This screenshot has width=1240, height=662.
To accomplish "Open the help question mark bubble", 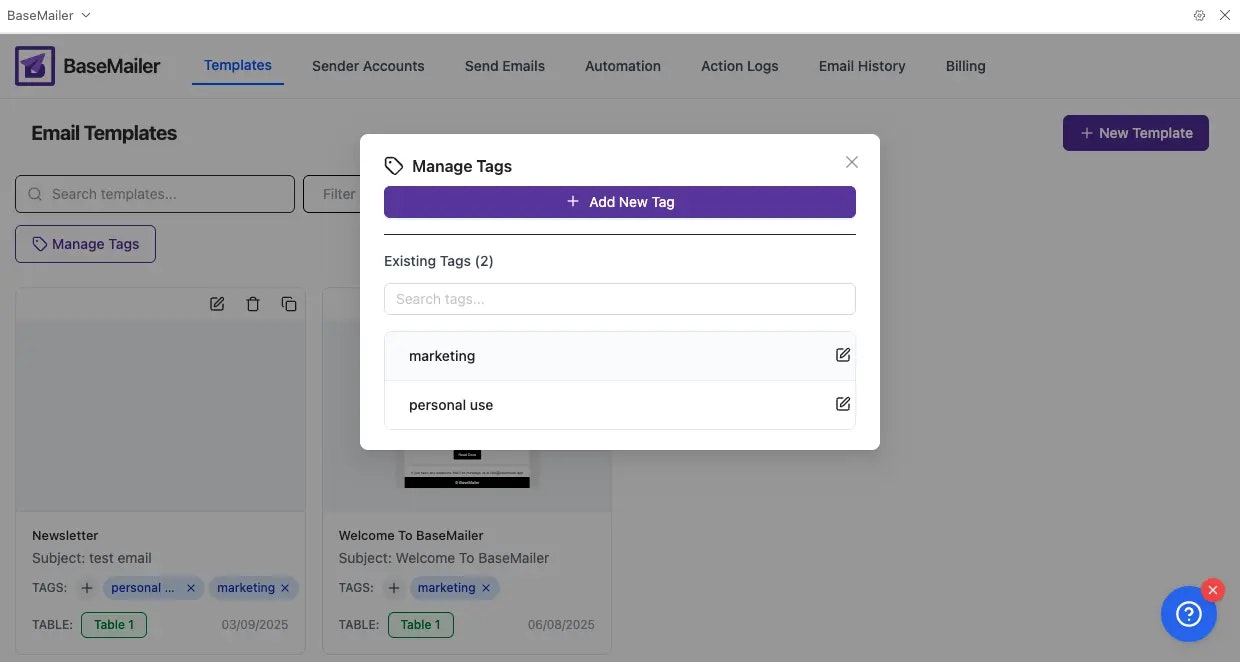I will click(1188, 613).
